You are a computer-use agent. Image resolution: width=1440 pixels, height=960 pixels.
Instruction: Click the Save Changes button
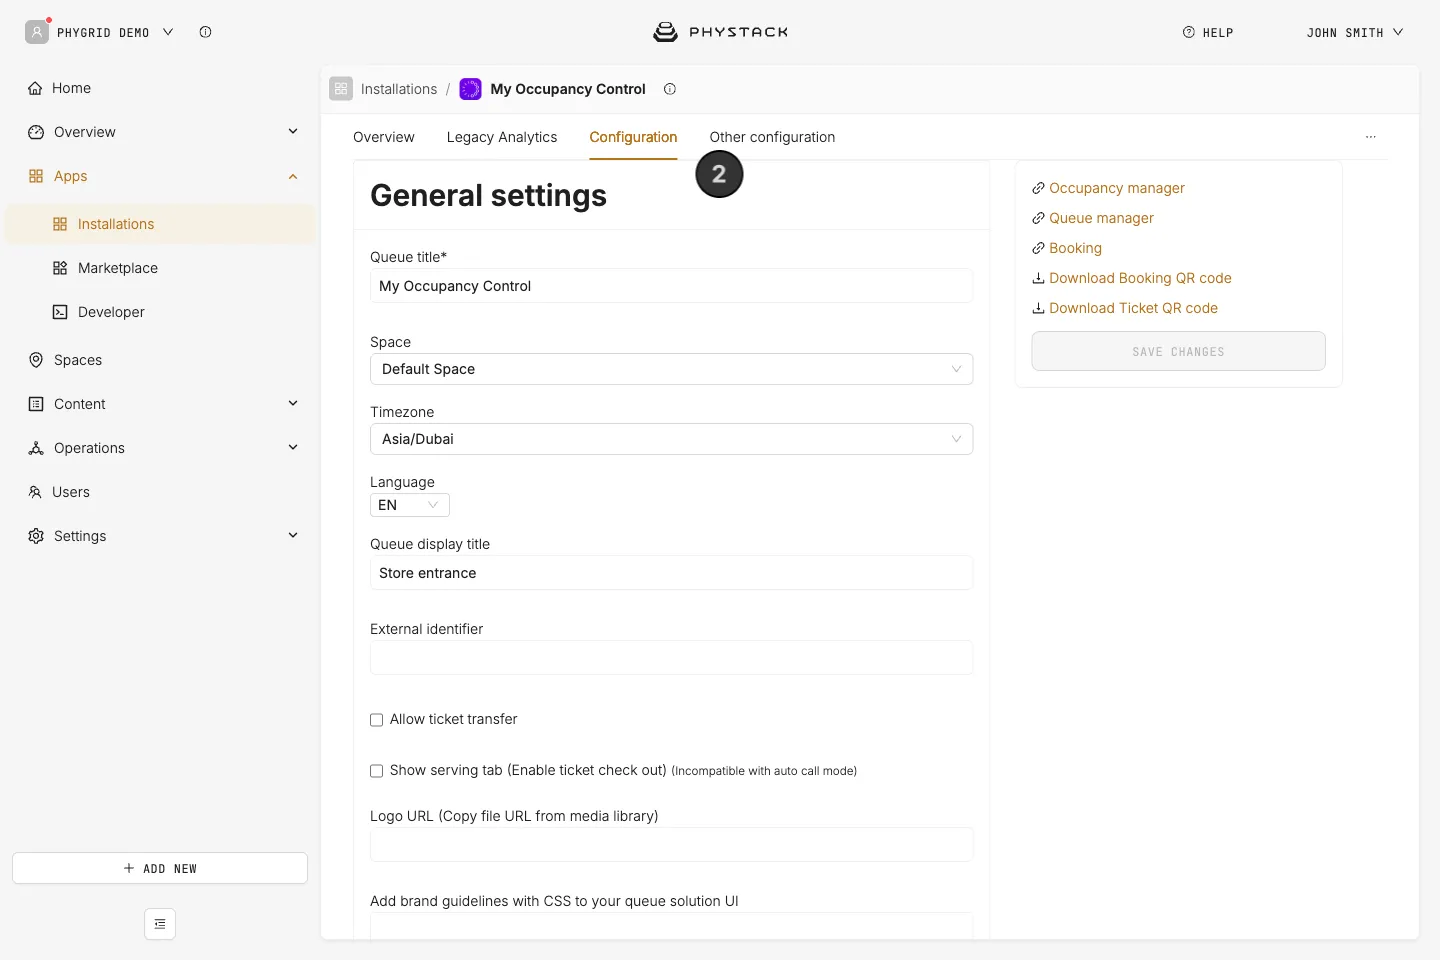(1178, 351)
